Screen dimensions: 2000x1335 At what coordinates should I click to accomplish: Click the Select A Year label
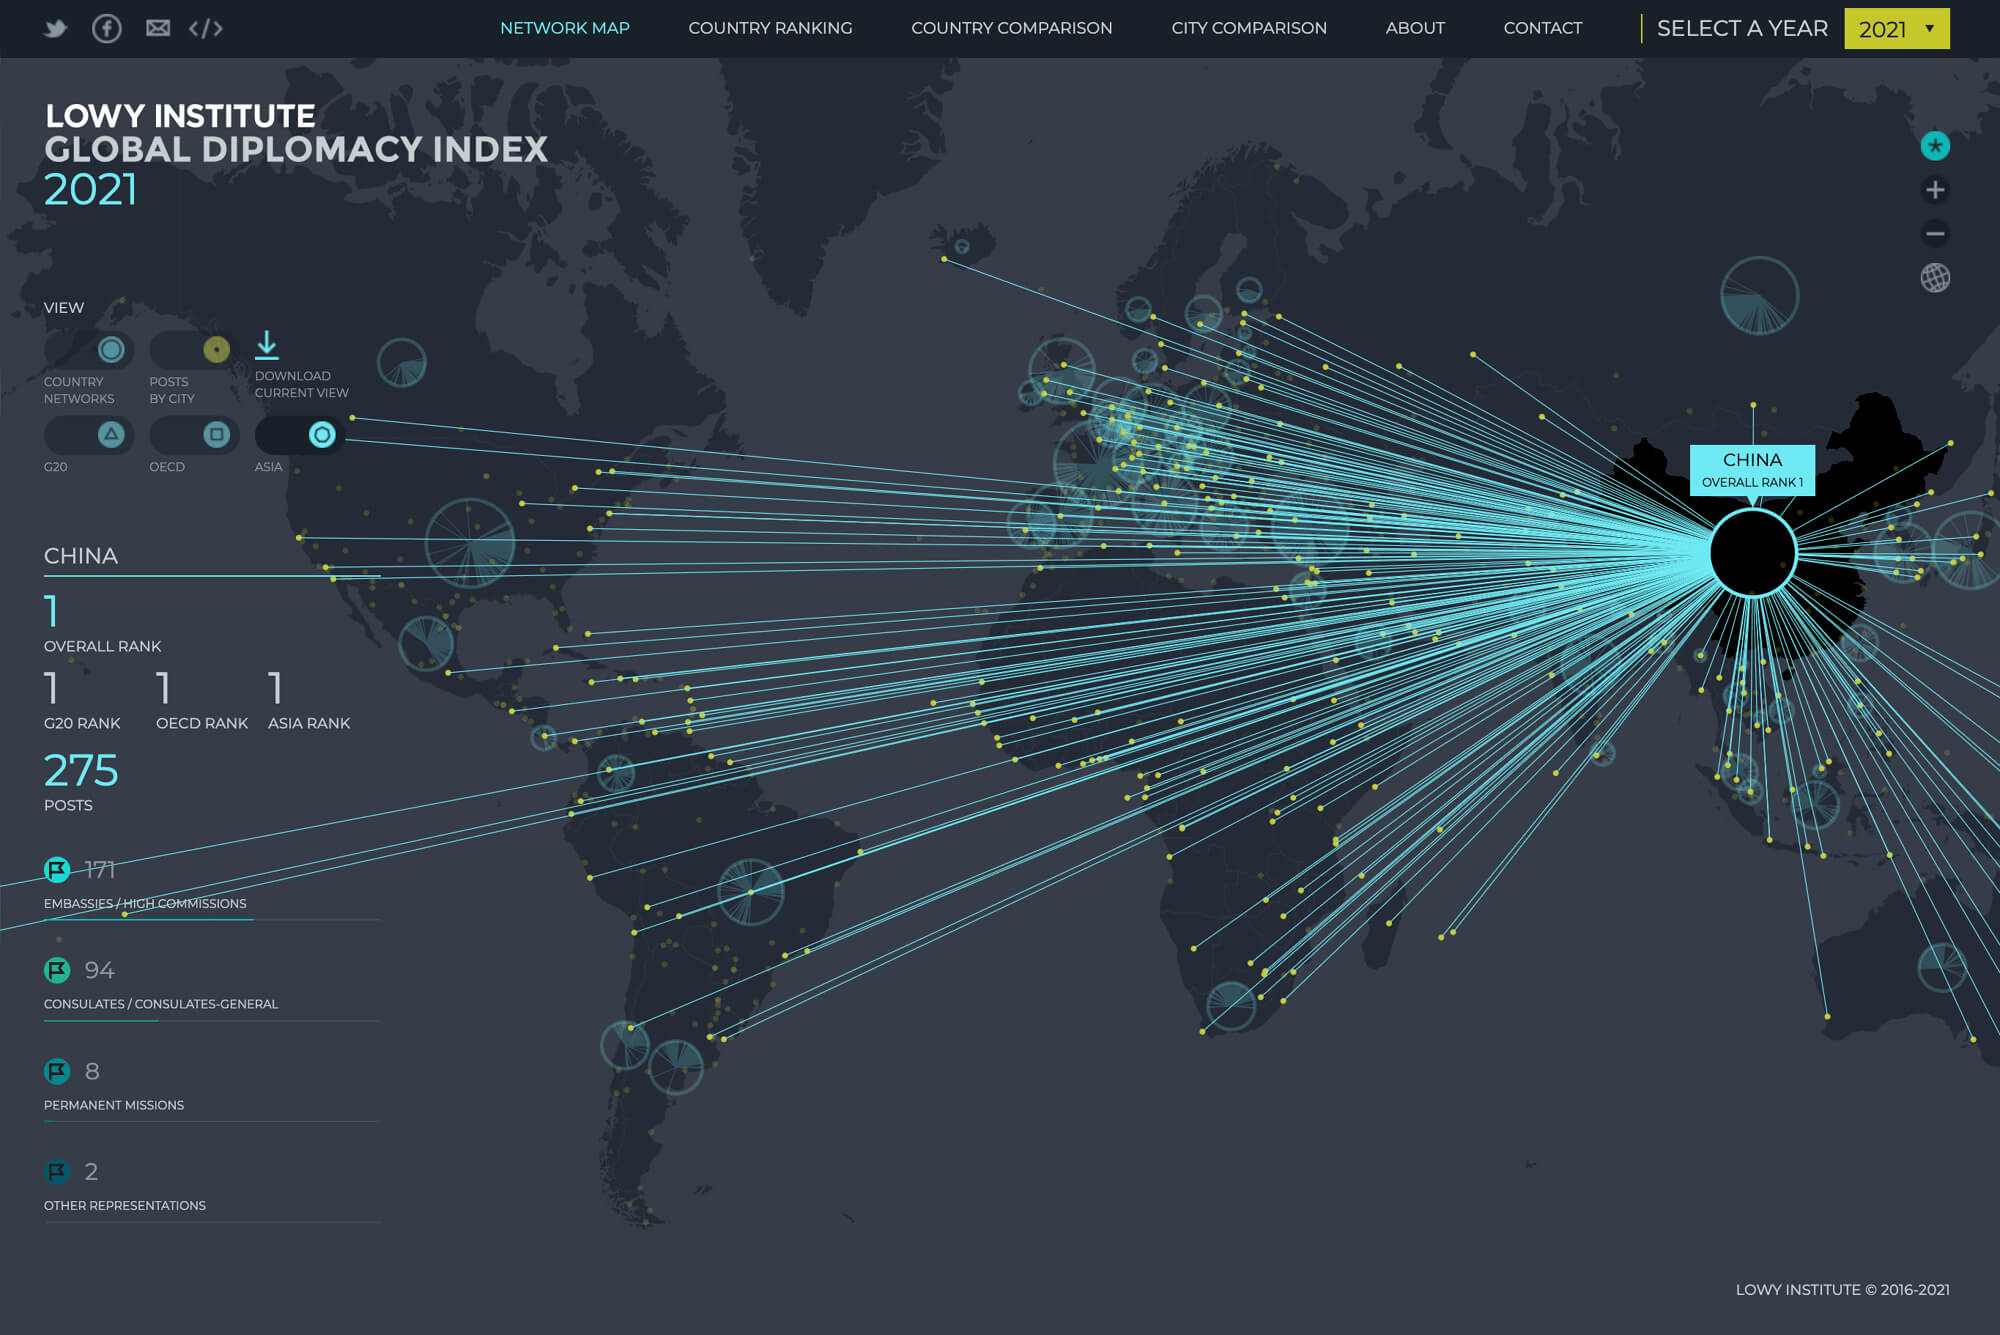1742,28
